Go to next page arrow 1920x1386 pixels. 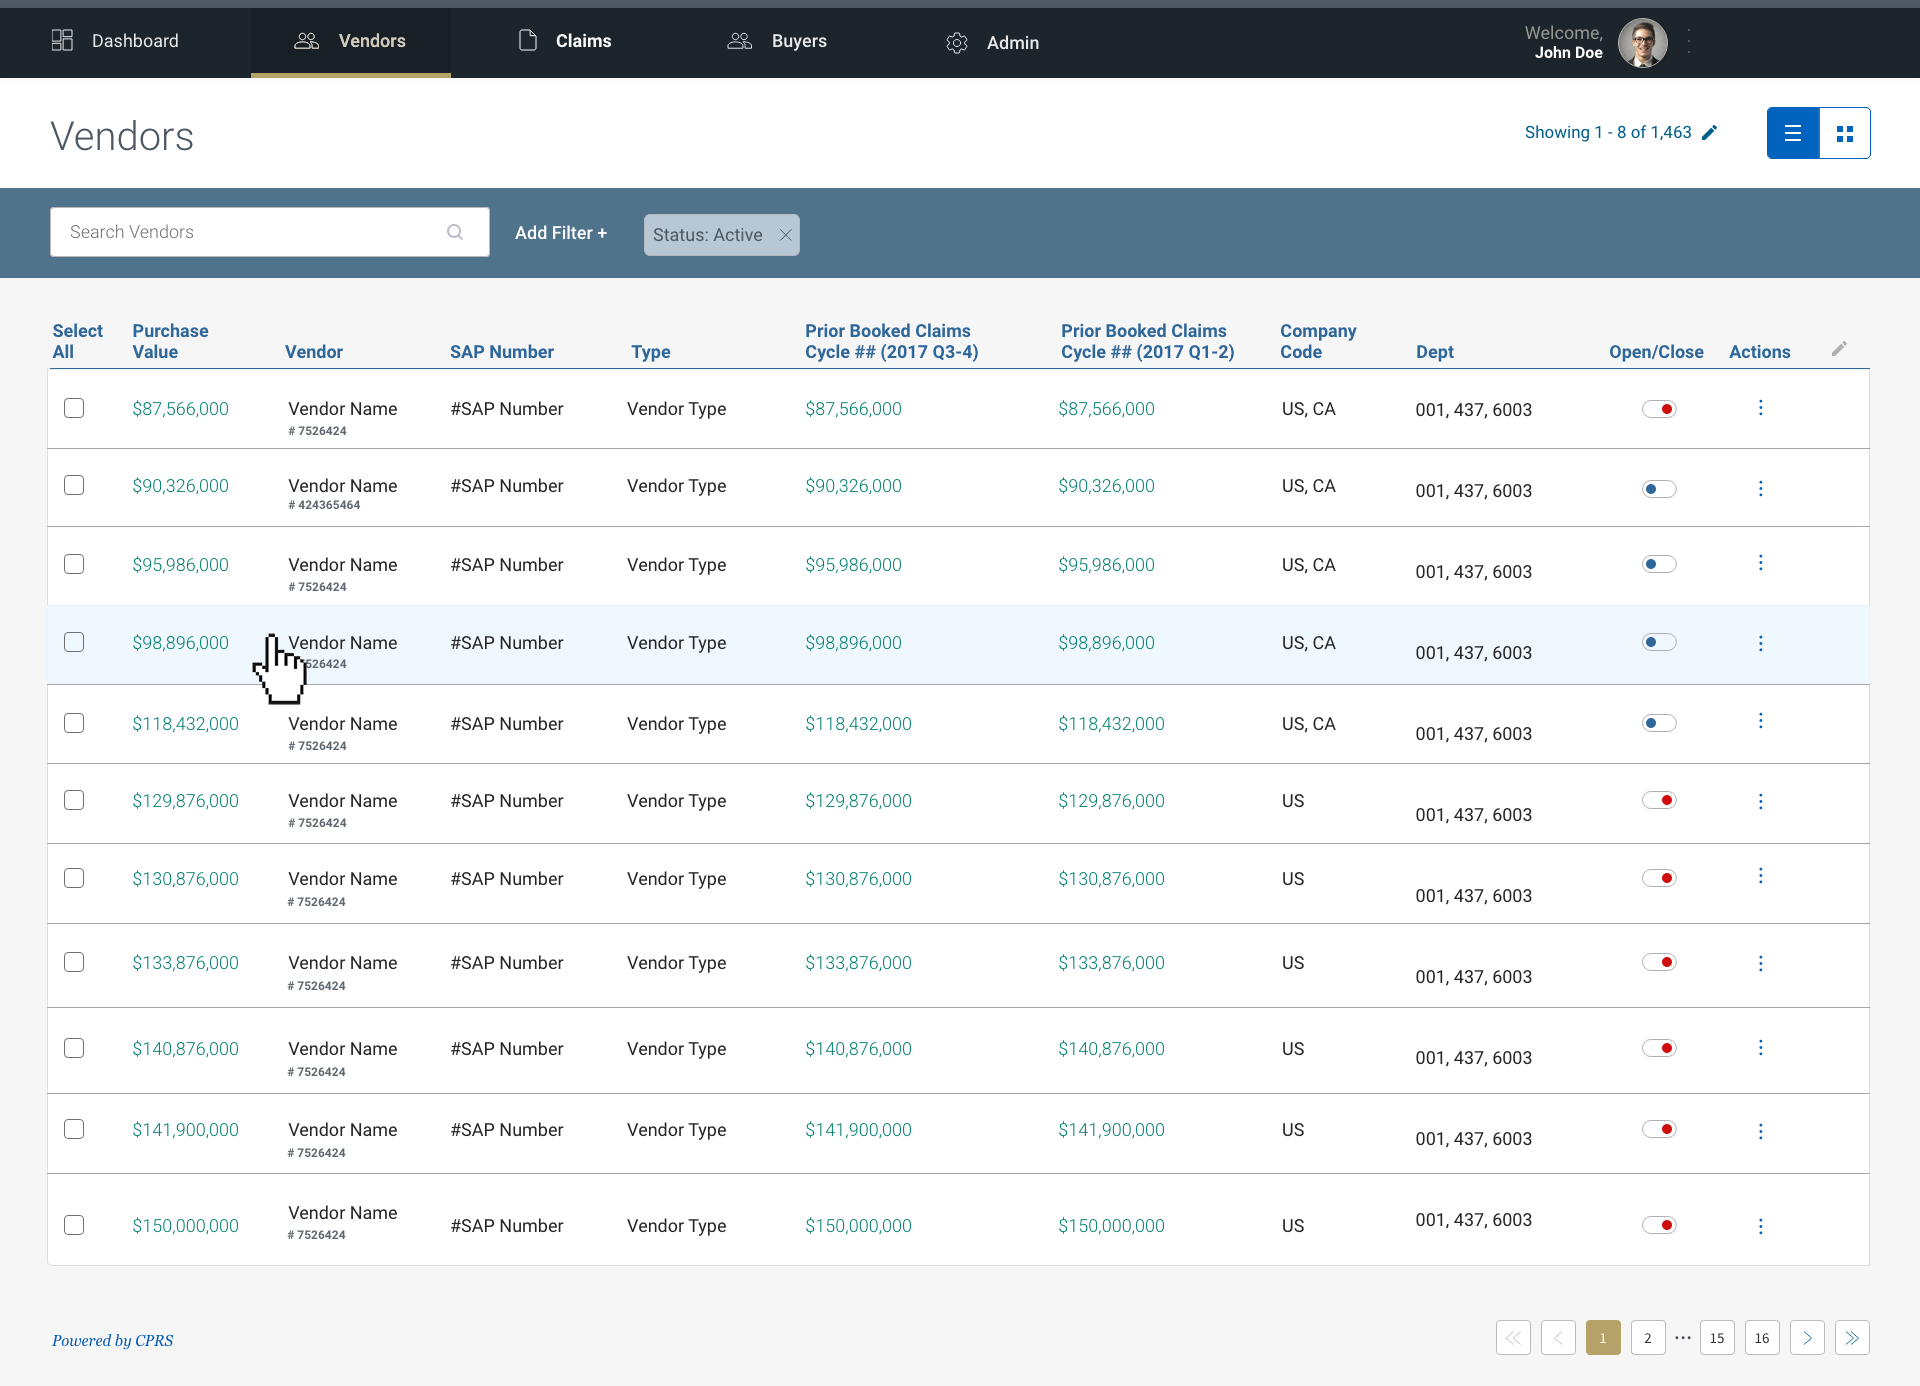pos(1807,1338)
